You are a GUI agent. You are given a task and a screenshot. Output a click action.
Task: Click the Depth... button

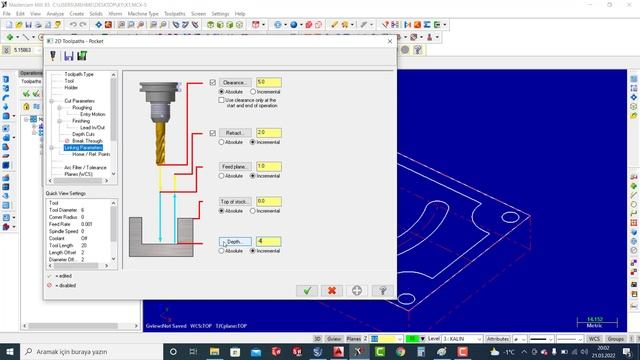click(235, 242)
